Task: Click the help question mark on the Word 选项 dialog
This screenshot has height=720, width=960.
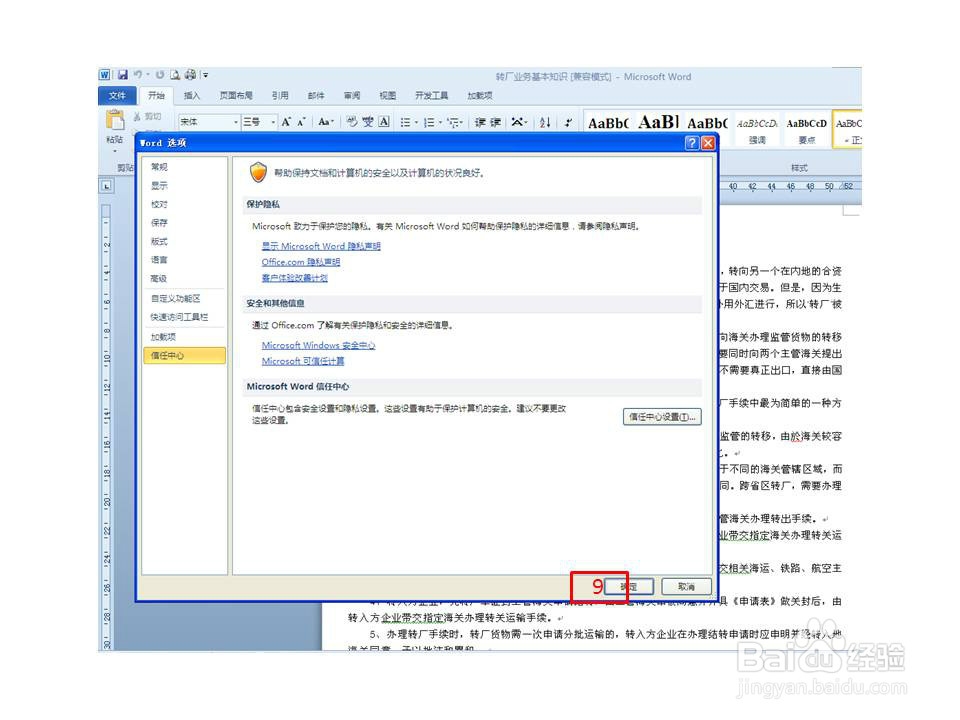Action: pyautogui.click(x=693, y=142)
